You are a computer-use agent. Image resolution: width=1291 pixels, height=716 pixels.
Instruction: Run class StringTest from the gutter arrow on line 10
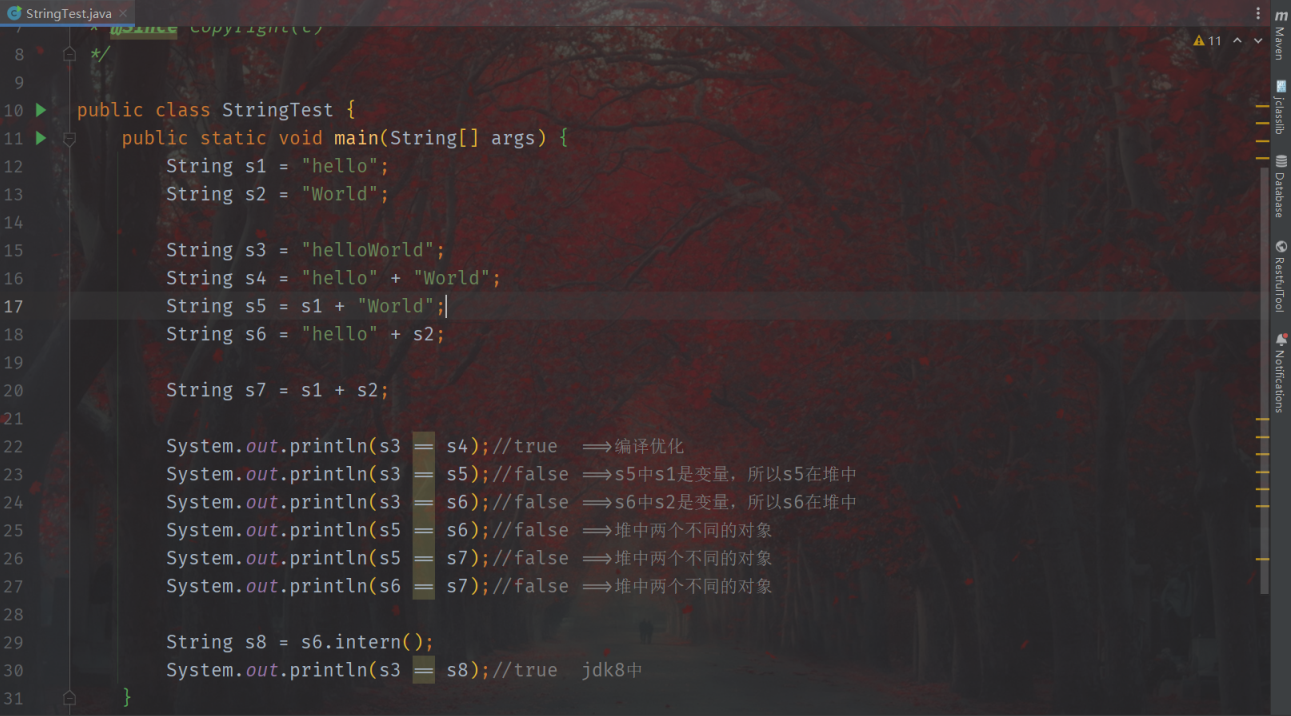pos(41,110)
